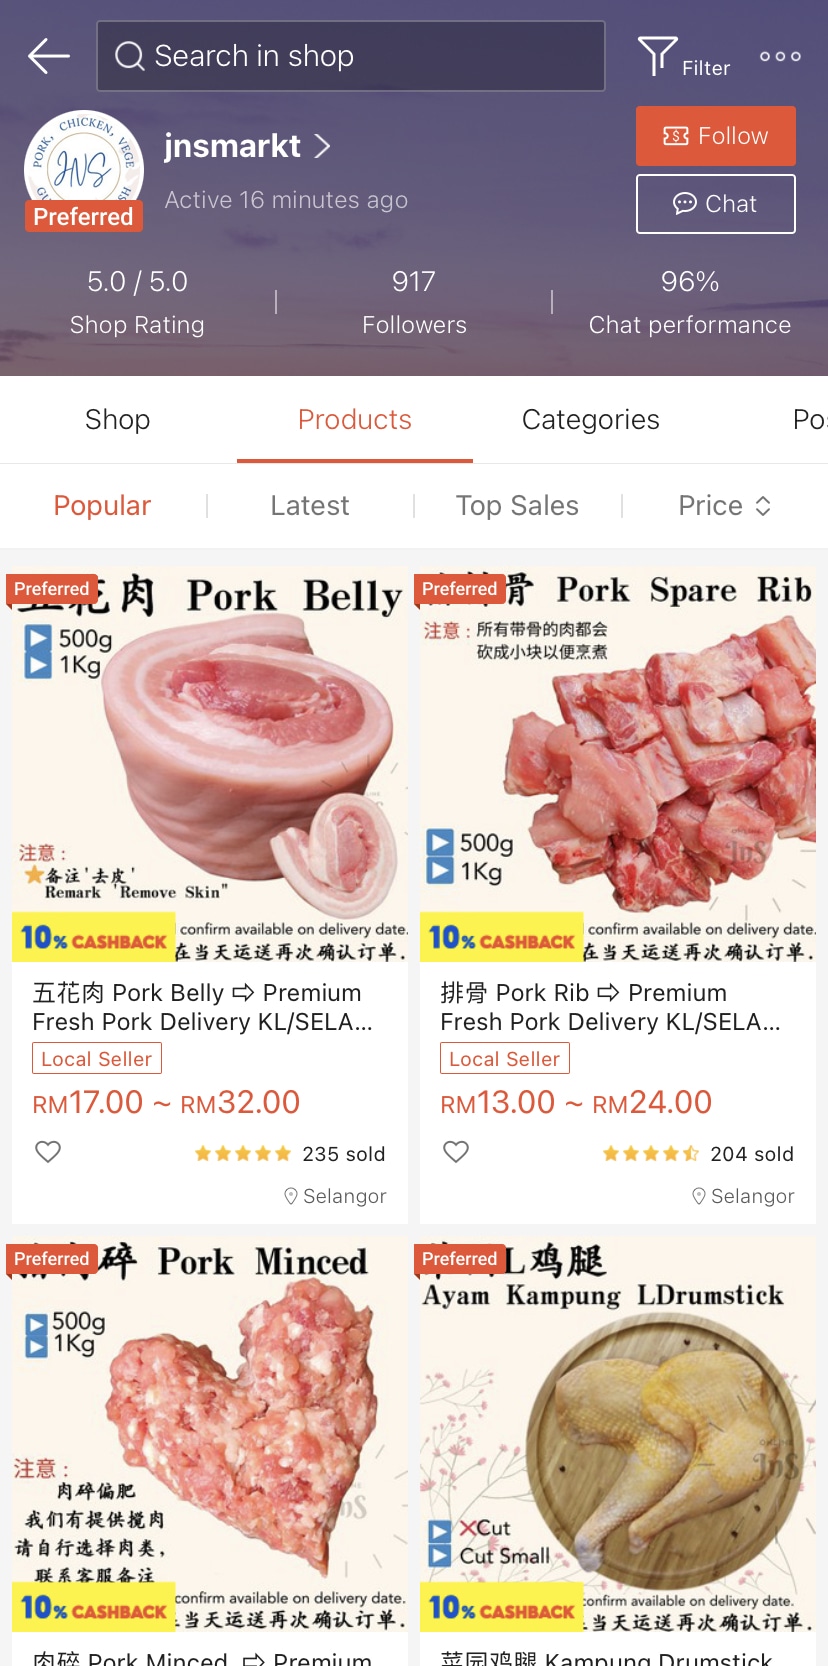This screenshot has height=1666, width=828.
Task: Favorite the Pork Belly product with heart
Action: coord(48,1152)
